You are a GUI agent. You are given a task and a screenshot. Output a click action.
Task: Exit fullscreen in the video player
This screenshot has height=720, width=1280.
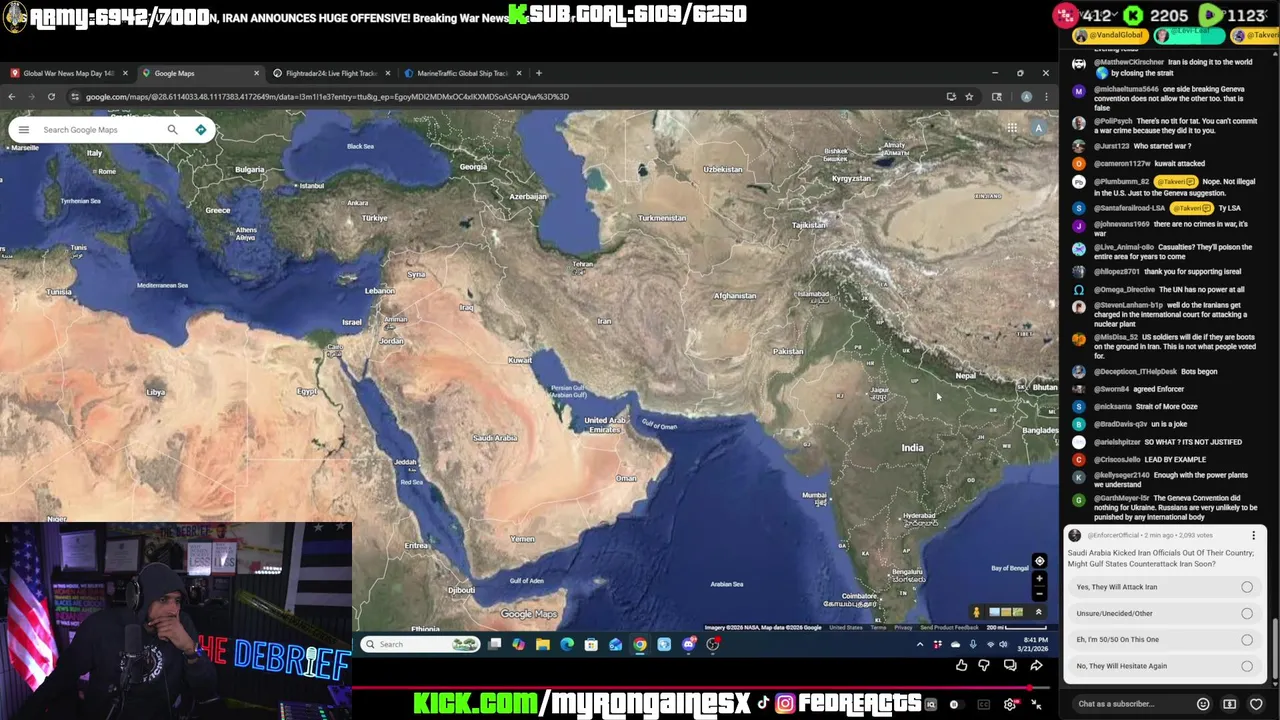coord(1036,704)
